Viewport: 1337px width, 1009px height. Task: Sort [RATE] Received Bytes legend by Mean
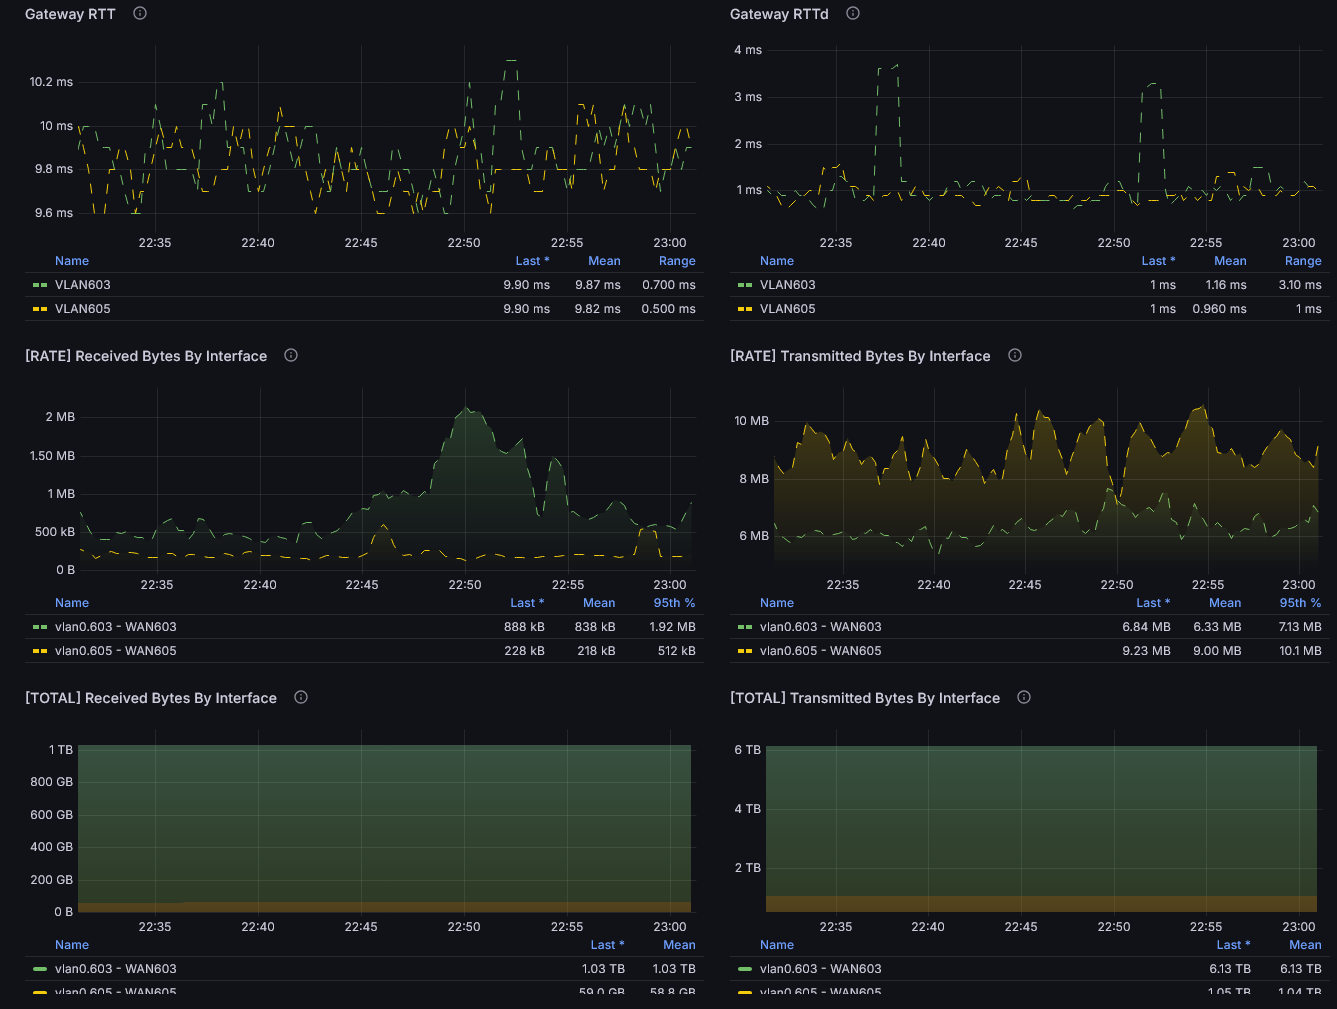coord(599,603)
